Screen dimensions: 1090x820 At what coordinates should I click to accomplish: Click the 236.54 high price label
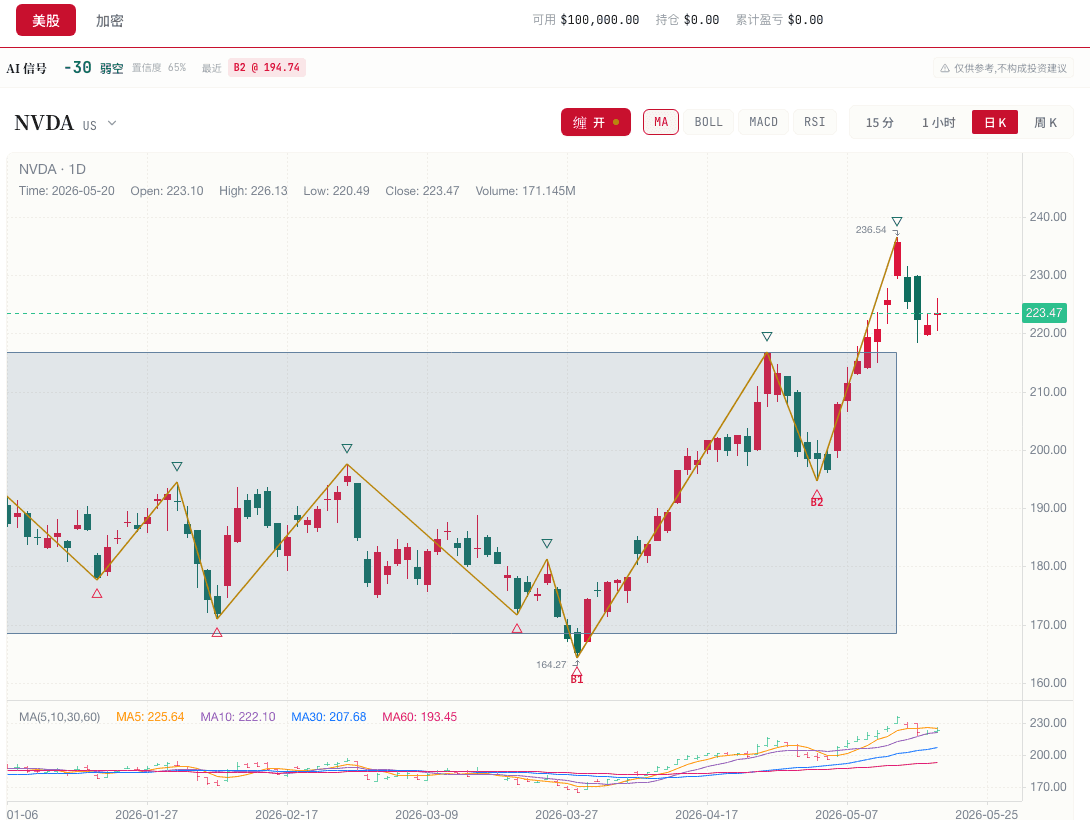click(871, 229)
